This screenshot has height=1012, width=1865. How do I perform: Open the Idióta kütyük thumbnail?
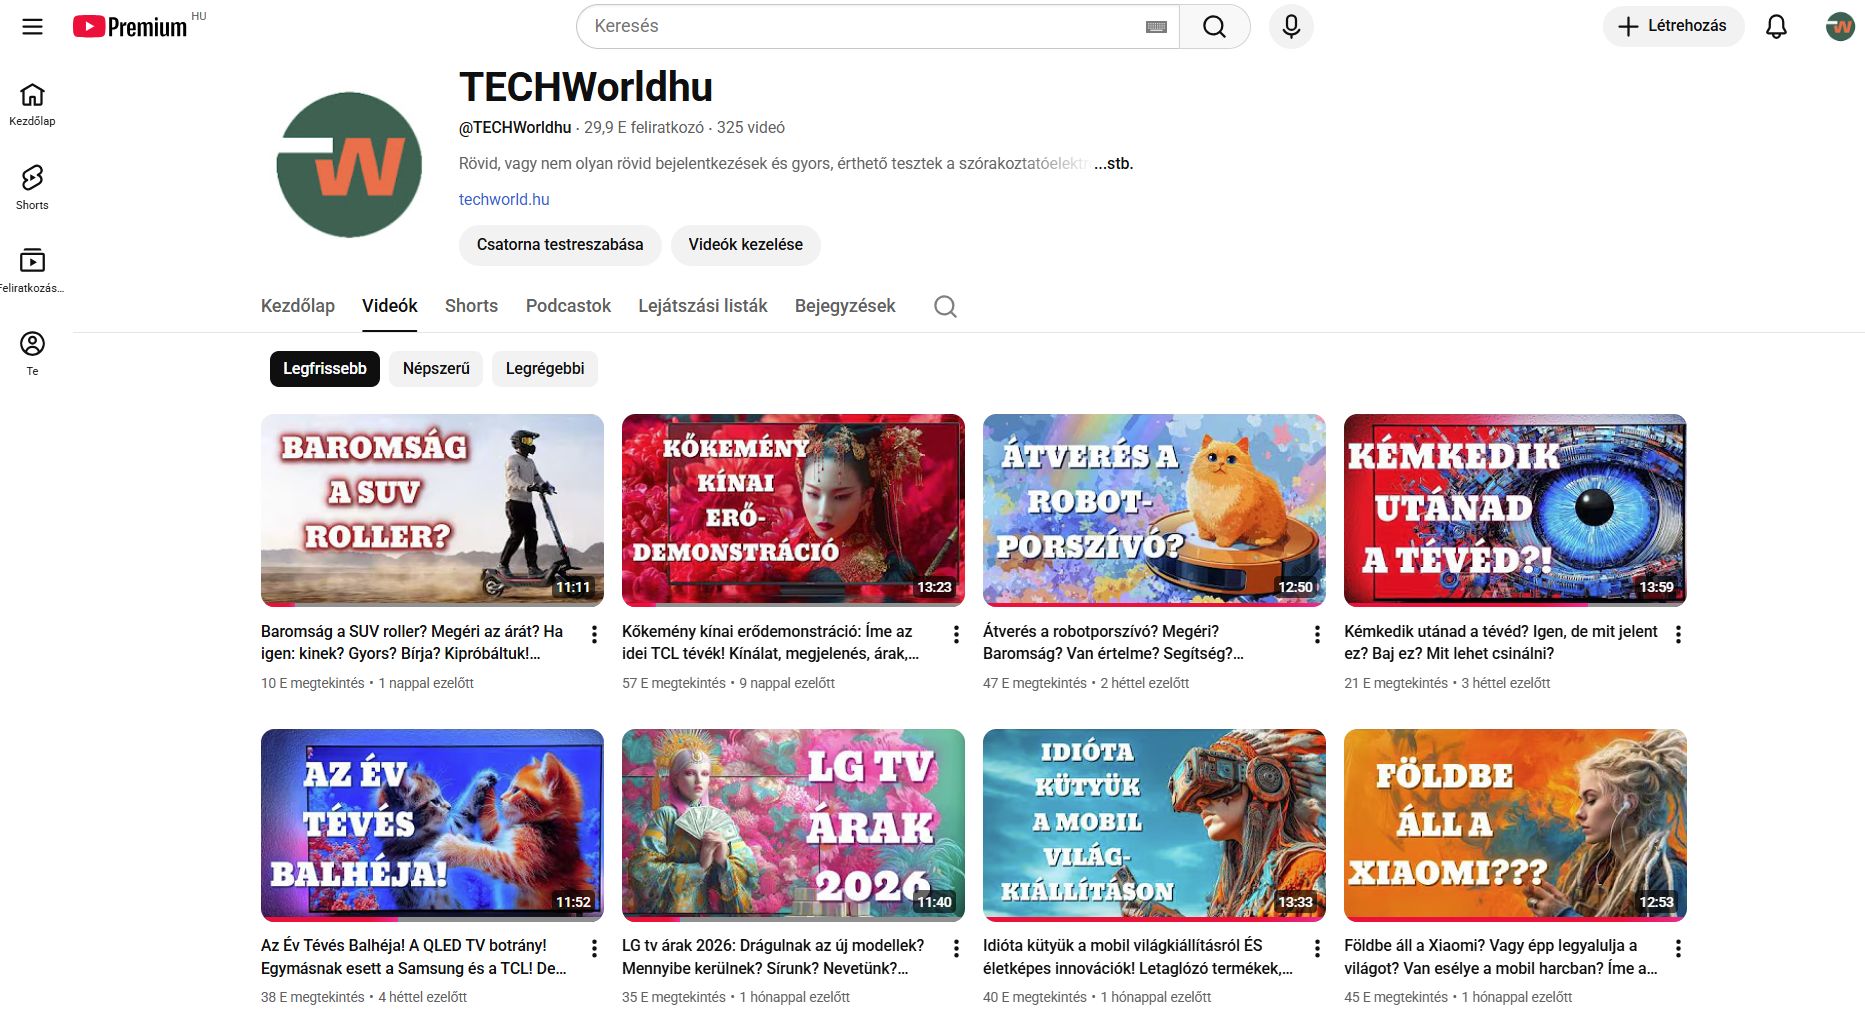(1154, 825)
